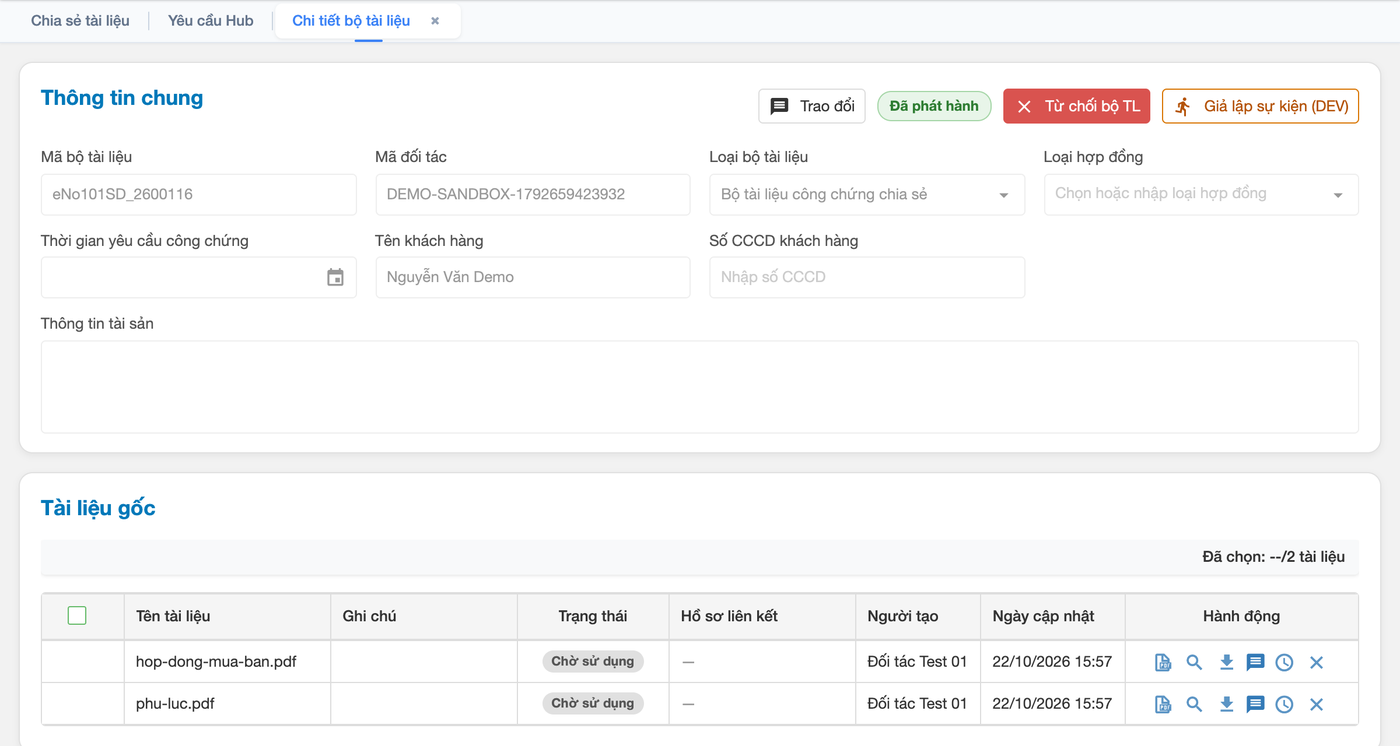Click magnifier icon in phu-luc.pdf row
1400x746 pixels.
pyautogui.click(x=1194, y=704)
